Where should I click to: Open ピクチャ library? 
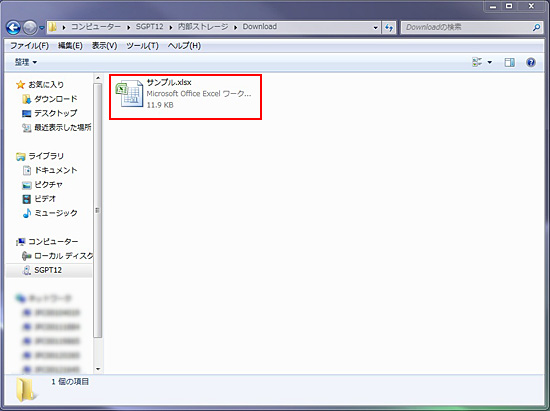pyautogui.click(x=48, y=184)
